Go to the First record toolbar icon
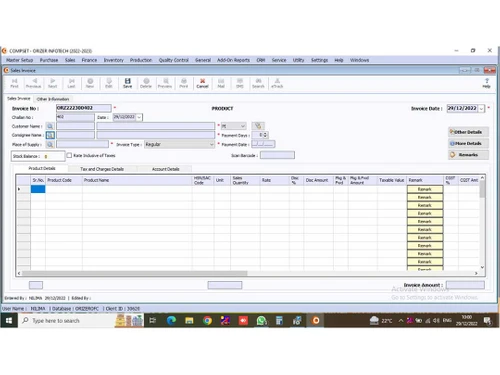The height and width of the screenshot is (375, 500). pos(14,83)
